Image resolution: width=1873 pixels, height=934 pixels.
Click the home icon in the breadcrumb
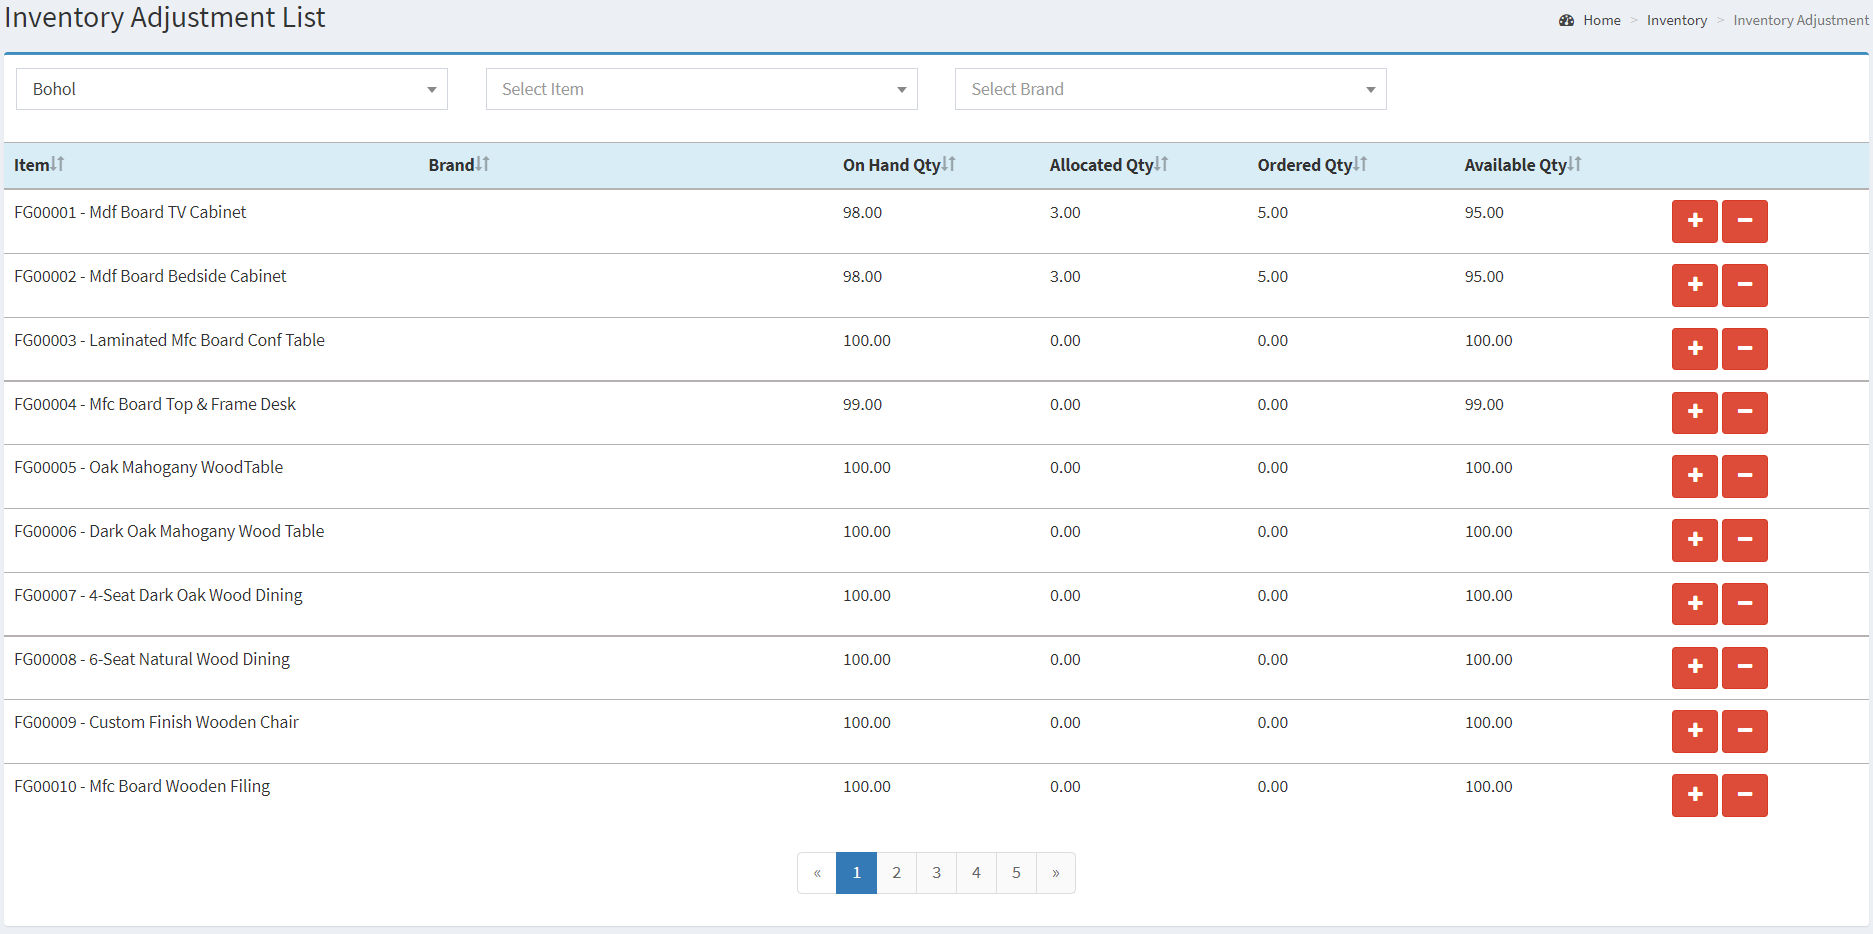point(1566,19)
